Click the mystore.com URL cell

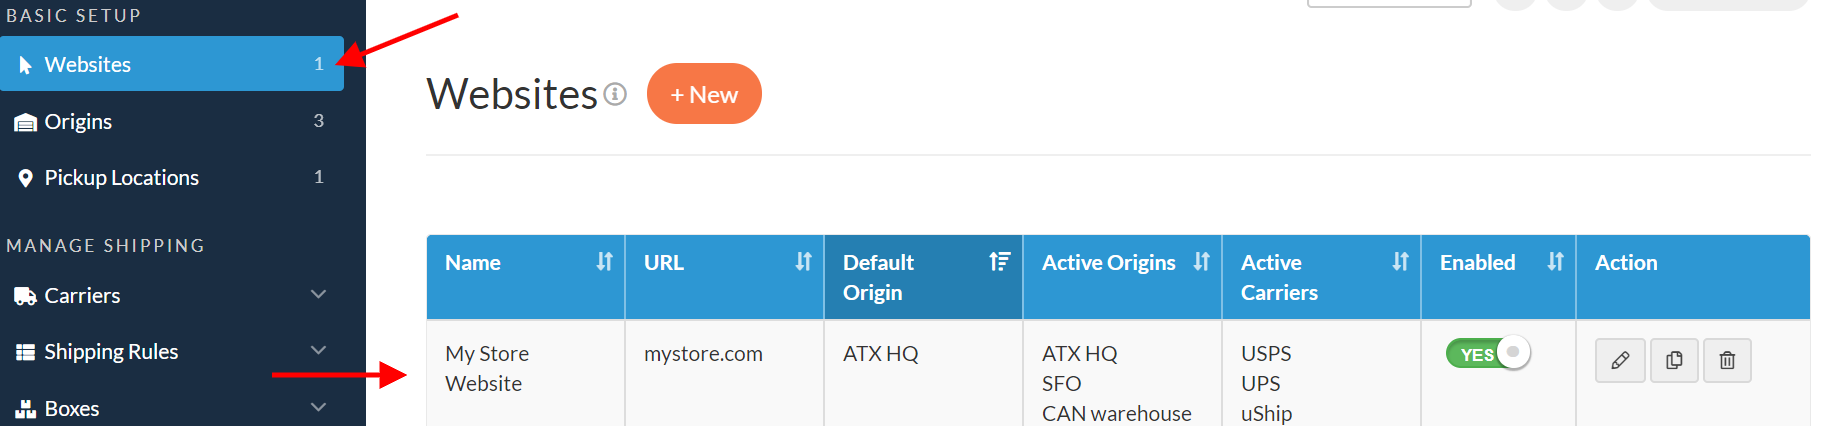click(703, 354)
